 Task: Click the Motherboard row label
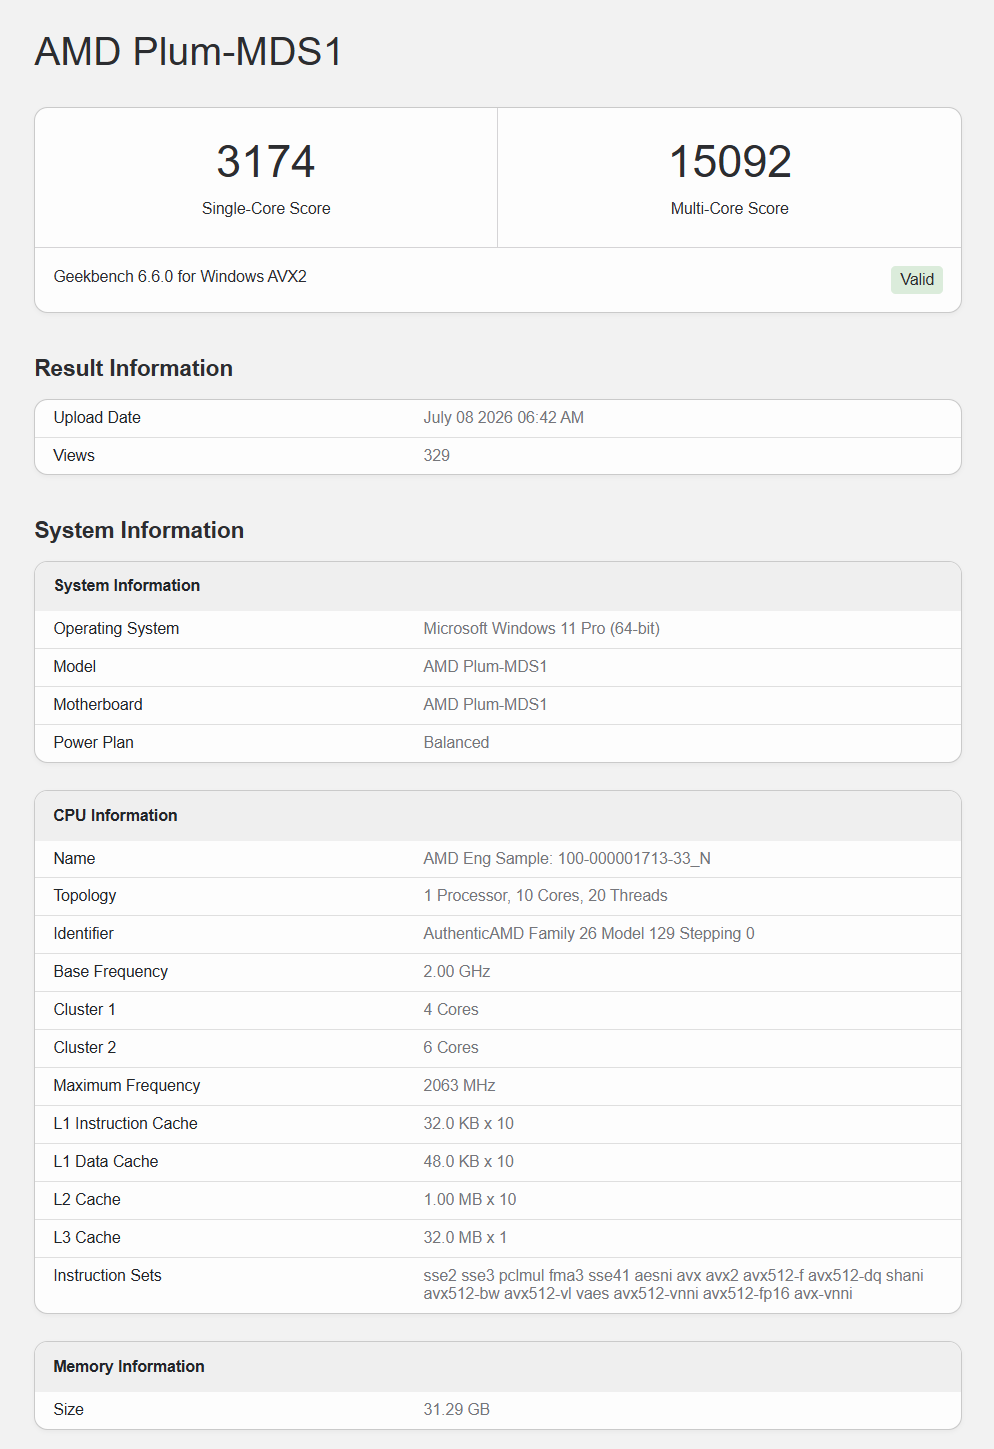click(x=98, y=704)
